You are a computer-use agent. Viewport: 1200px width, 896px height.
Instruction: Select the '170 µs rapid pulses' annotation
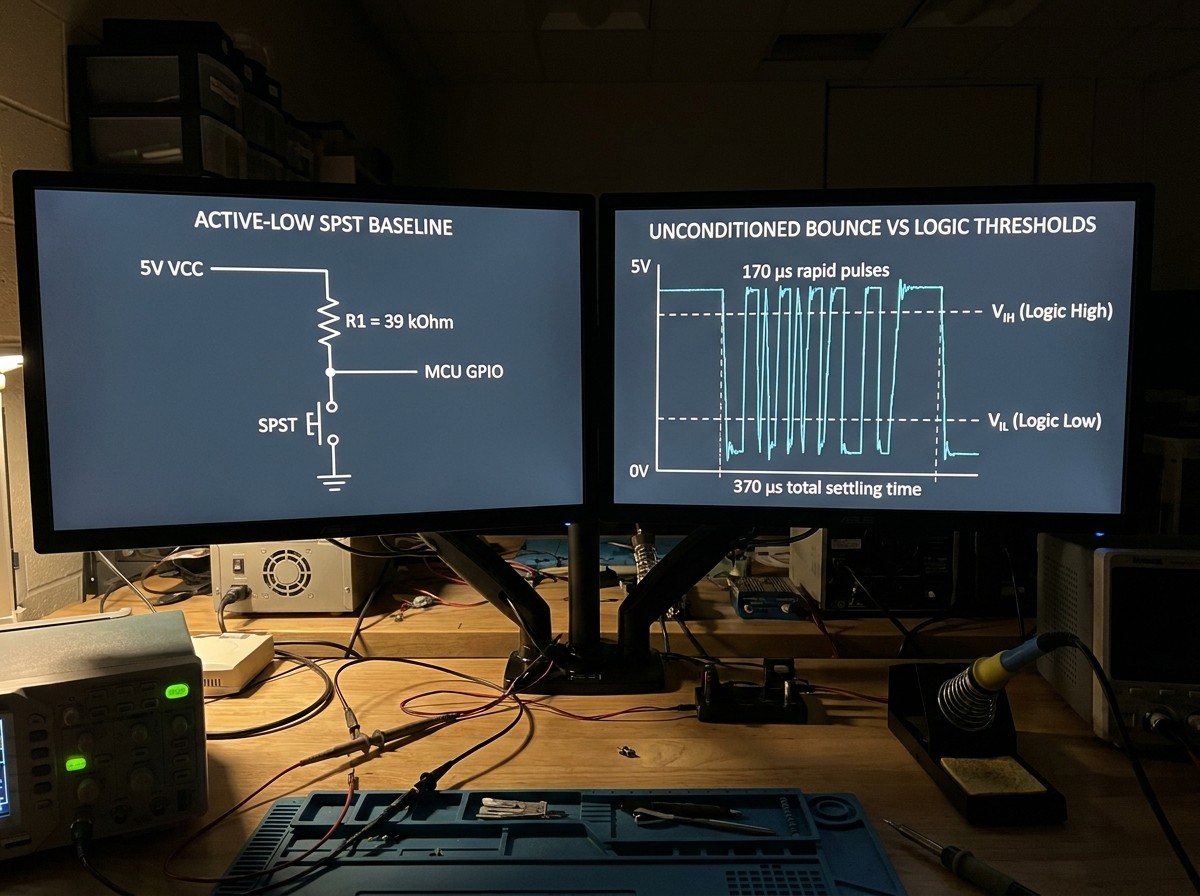815,271
